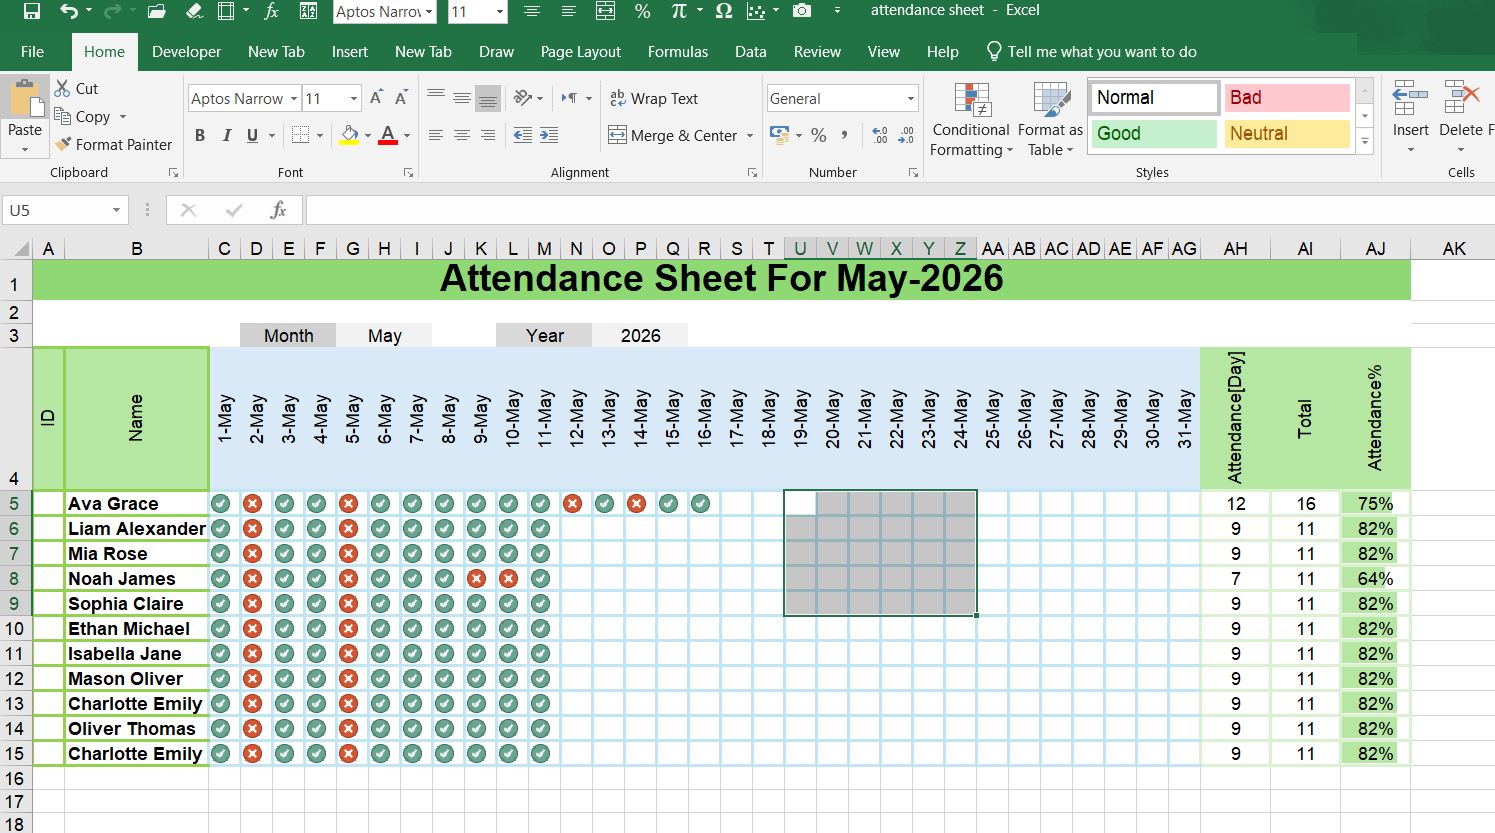Click the Increase Indent icon
Viewport: 1495px width, 833px height.
[x=548, y=135]
